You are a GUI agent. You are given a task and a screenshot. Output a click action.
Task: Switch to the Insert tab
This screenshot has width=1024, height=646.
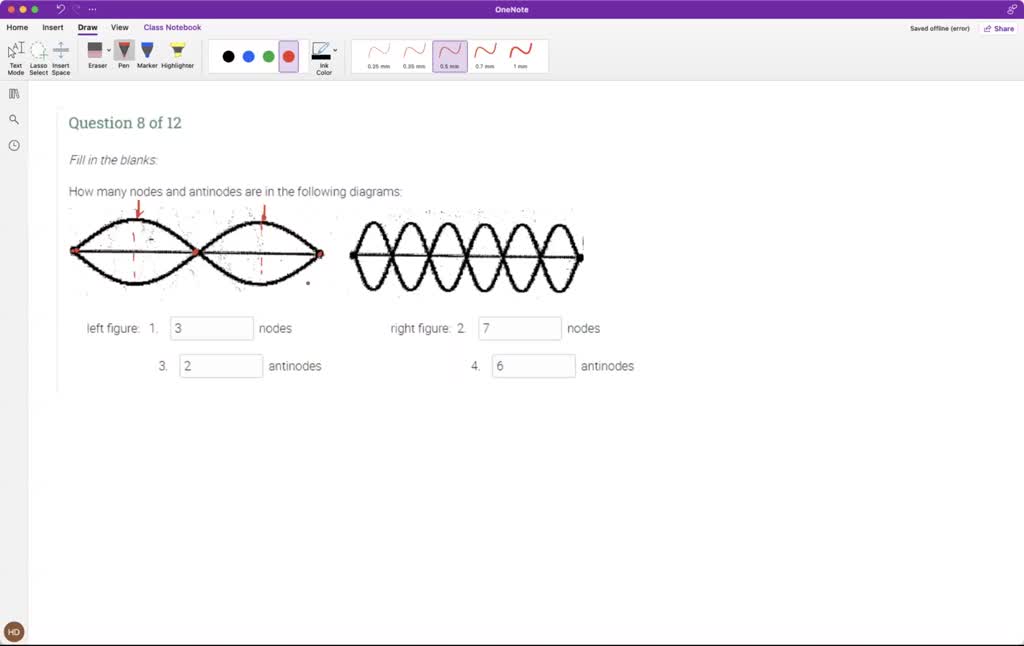[x=52, y=27]
